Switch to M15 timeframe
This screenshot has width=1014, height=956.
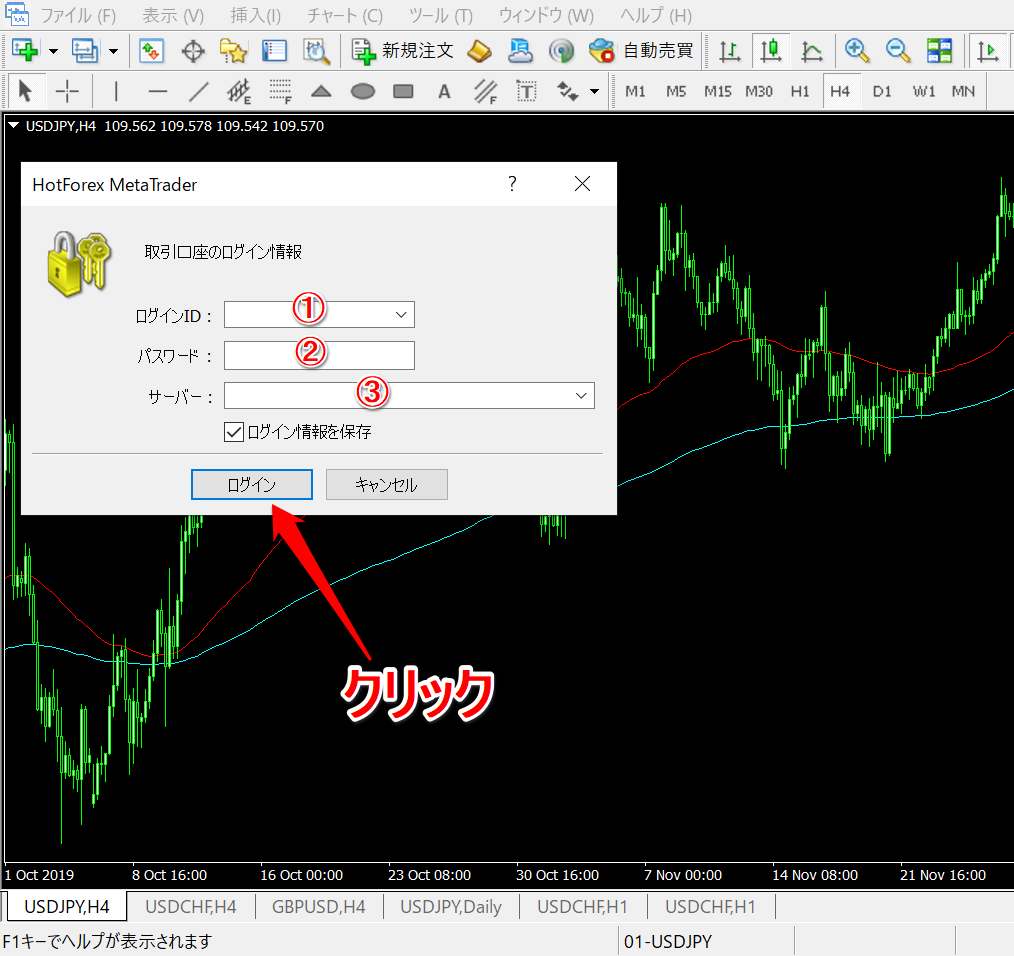[x=718, y=91]
